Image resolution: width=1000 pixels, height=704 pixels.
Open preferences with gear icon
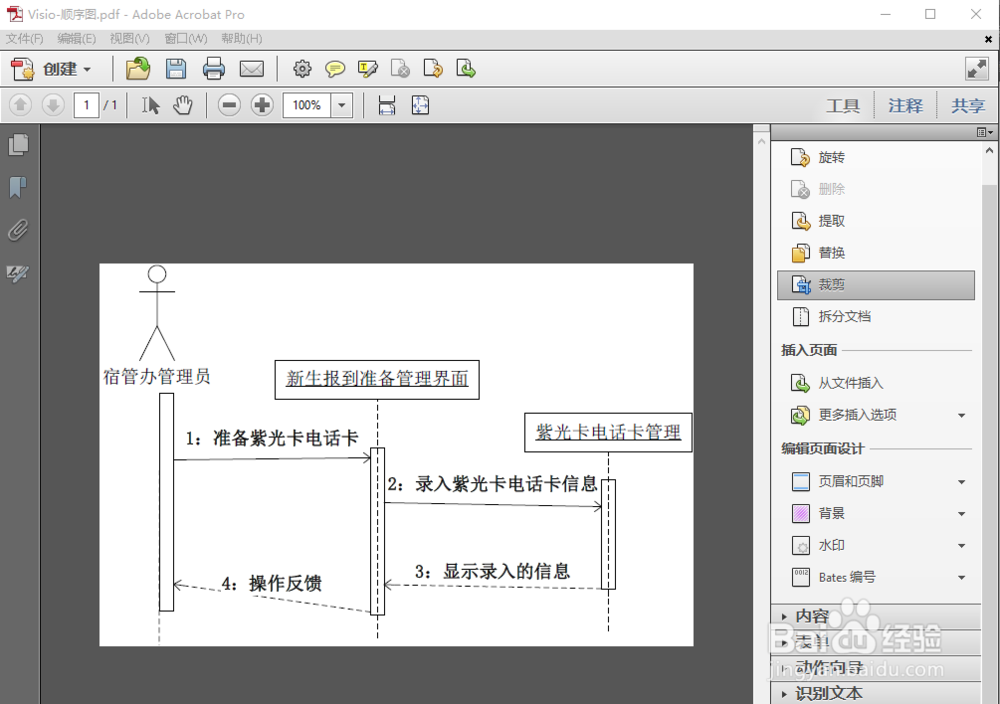point(302,69)
